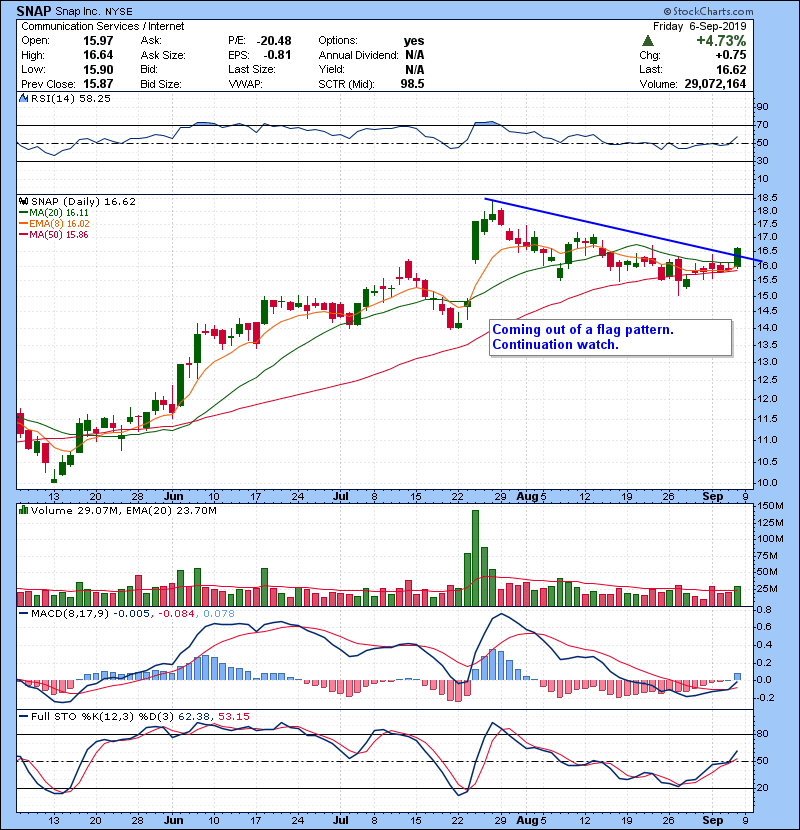Click the note 'Coming out of a flag pattern.'
The height and width of the screenshot is (830, 800).
[x=583, y=329]
